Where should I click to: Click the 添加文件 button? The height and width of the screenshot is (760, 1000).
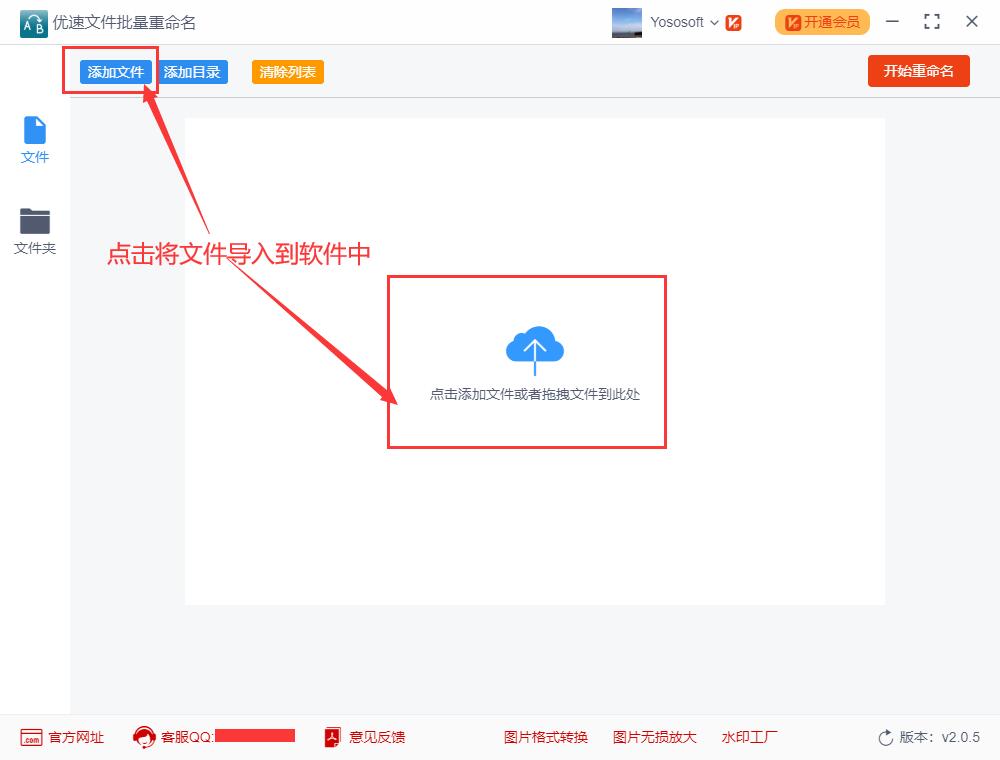pos(115,72)
